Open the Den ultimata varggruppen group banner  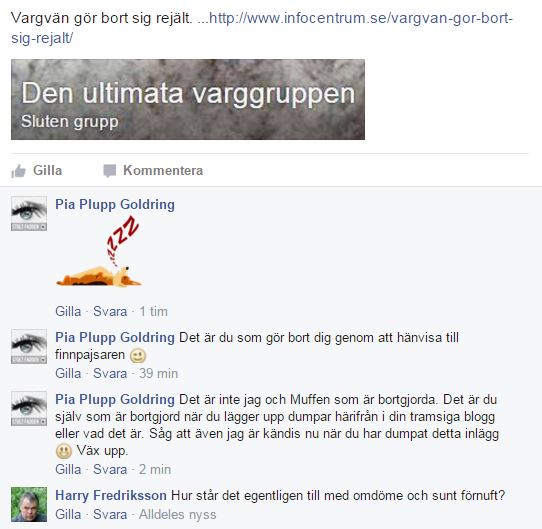coord(188,100)
